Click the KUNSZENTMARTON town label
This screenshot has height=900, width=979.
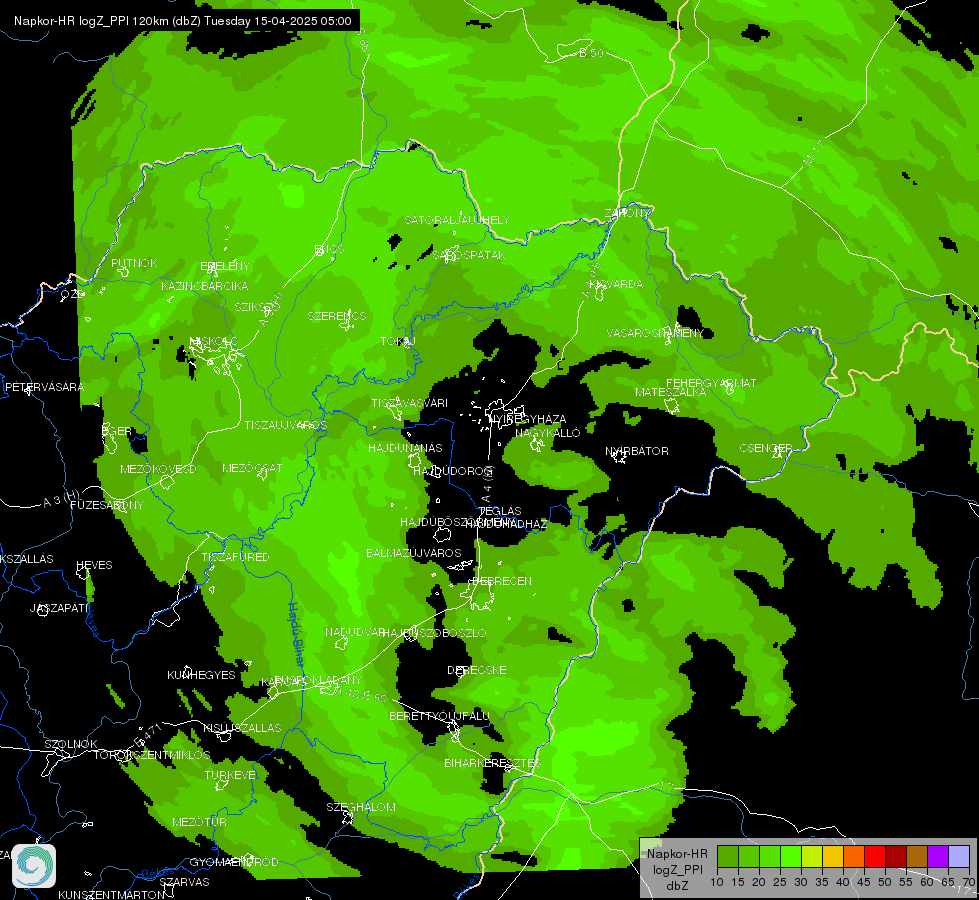[x=112, y=894]
